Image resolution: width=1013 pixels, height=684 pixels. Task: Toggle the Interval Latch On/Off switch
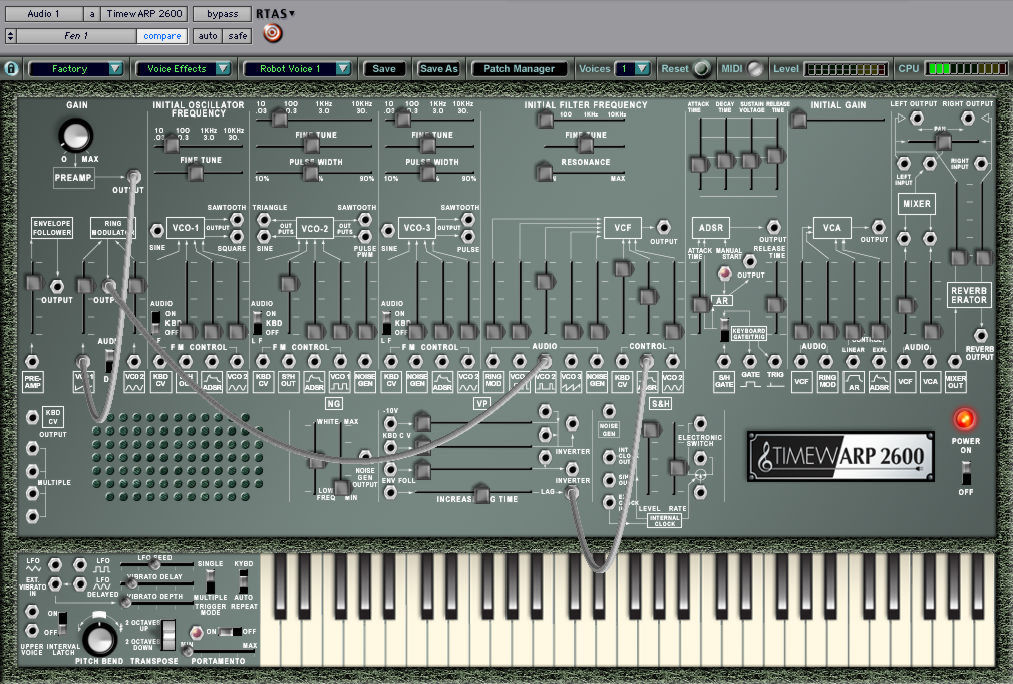click(63, 623)
